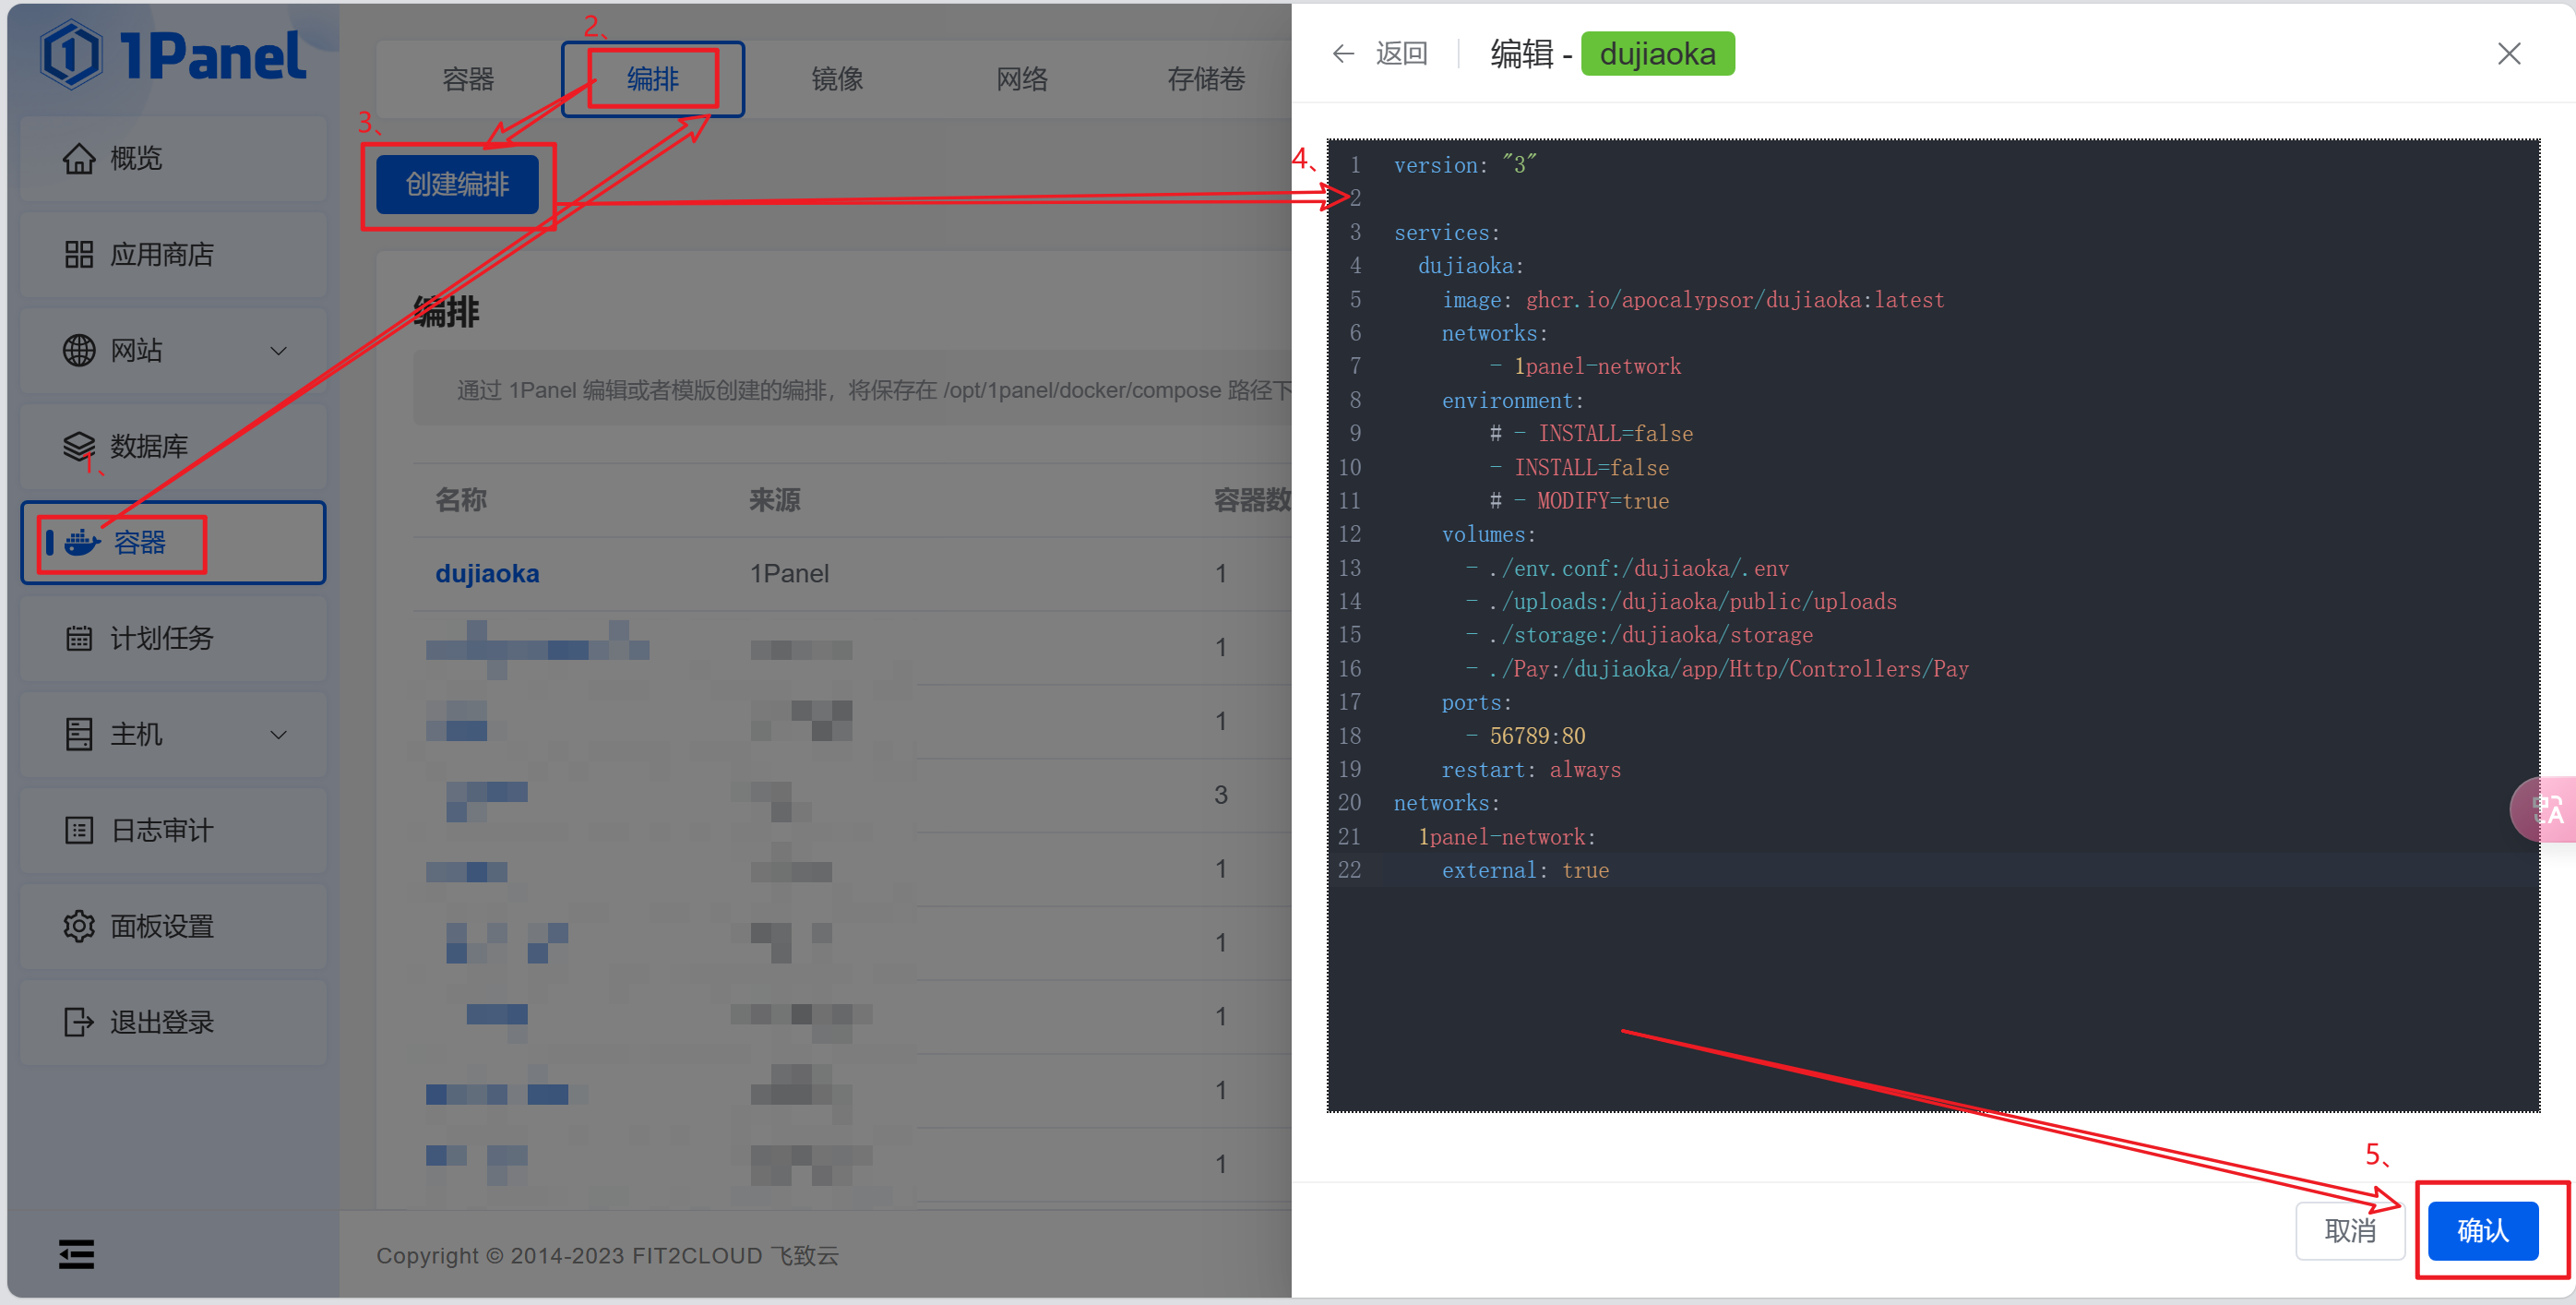Screen dimensions: 2576x1305
Task: Click the floating translate bubble icon
Action: (2549, 809)
